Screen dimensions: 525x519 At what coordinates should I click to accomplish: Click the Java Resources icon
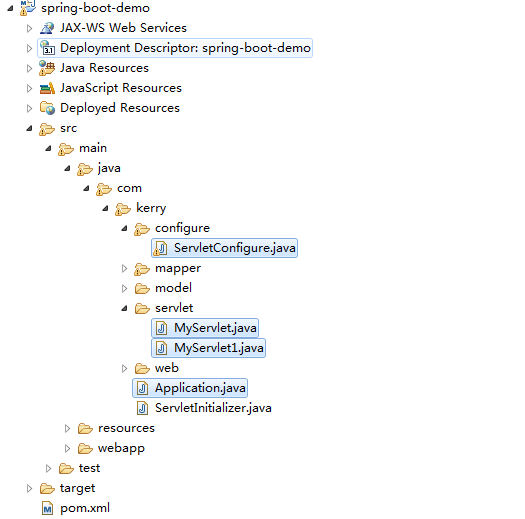tap(47, 68)
